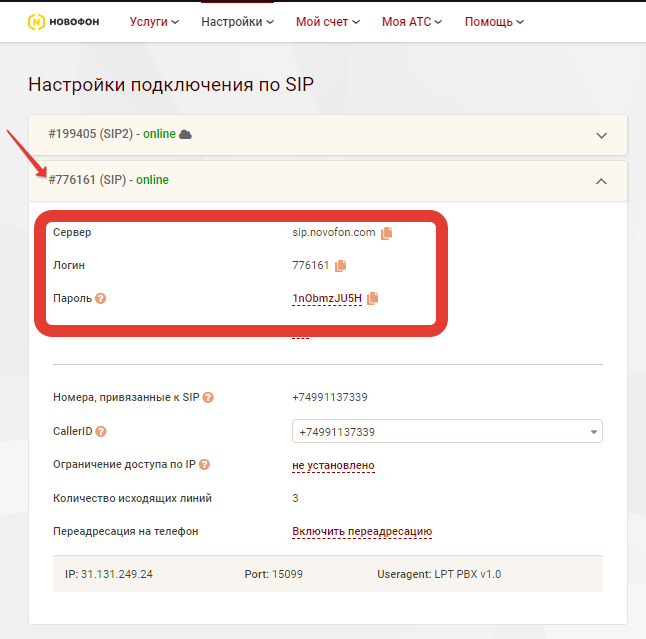This screenshot has height=639, width=646.
Task: Click the IP: 31.131.249.24 text
Action: [109, 574]
